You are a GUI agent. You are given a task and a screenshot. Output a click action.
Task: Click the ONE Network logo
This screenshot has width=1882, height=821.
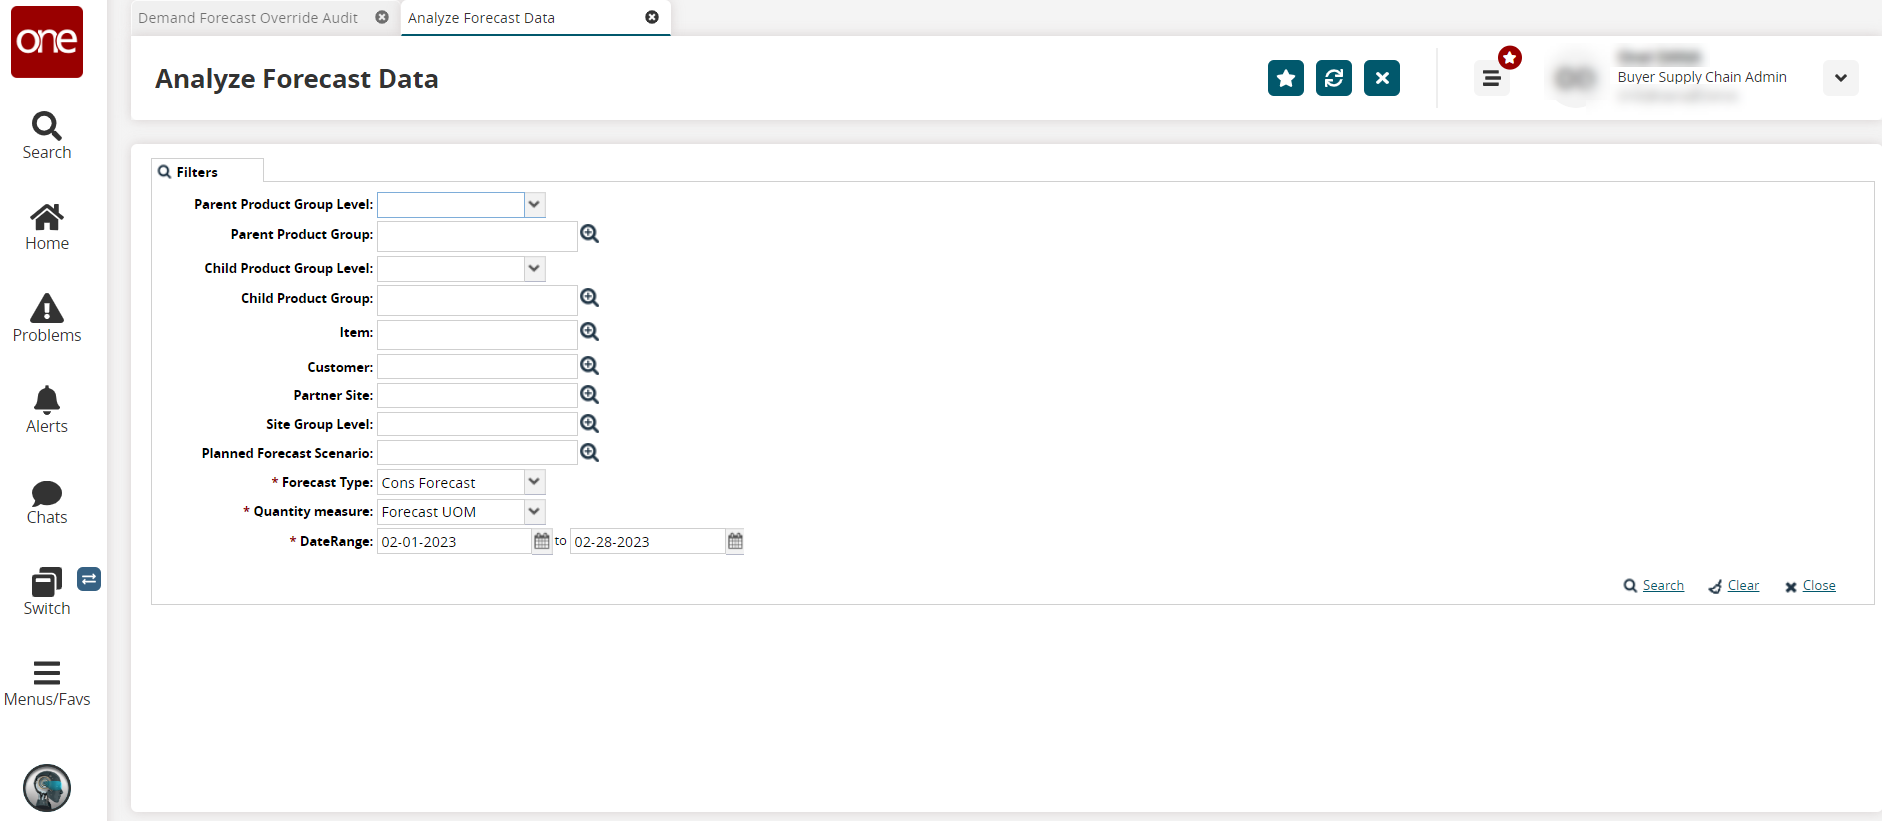(47, 42)
